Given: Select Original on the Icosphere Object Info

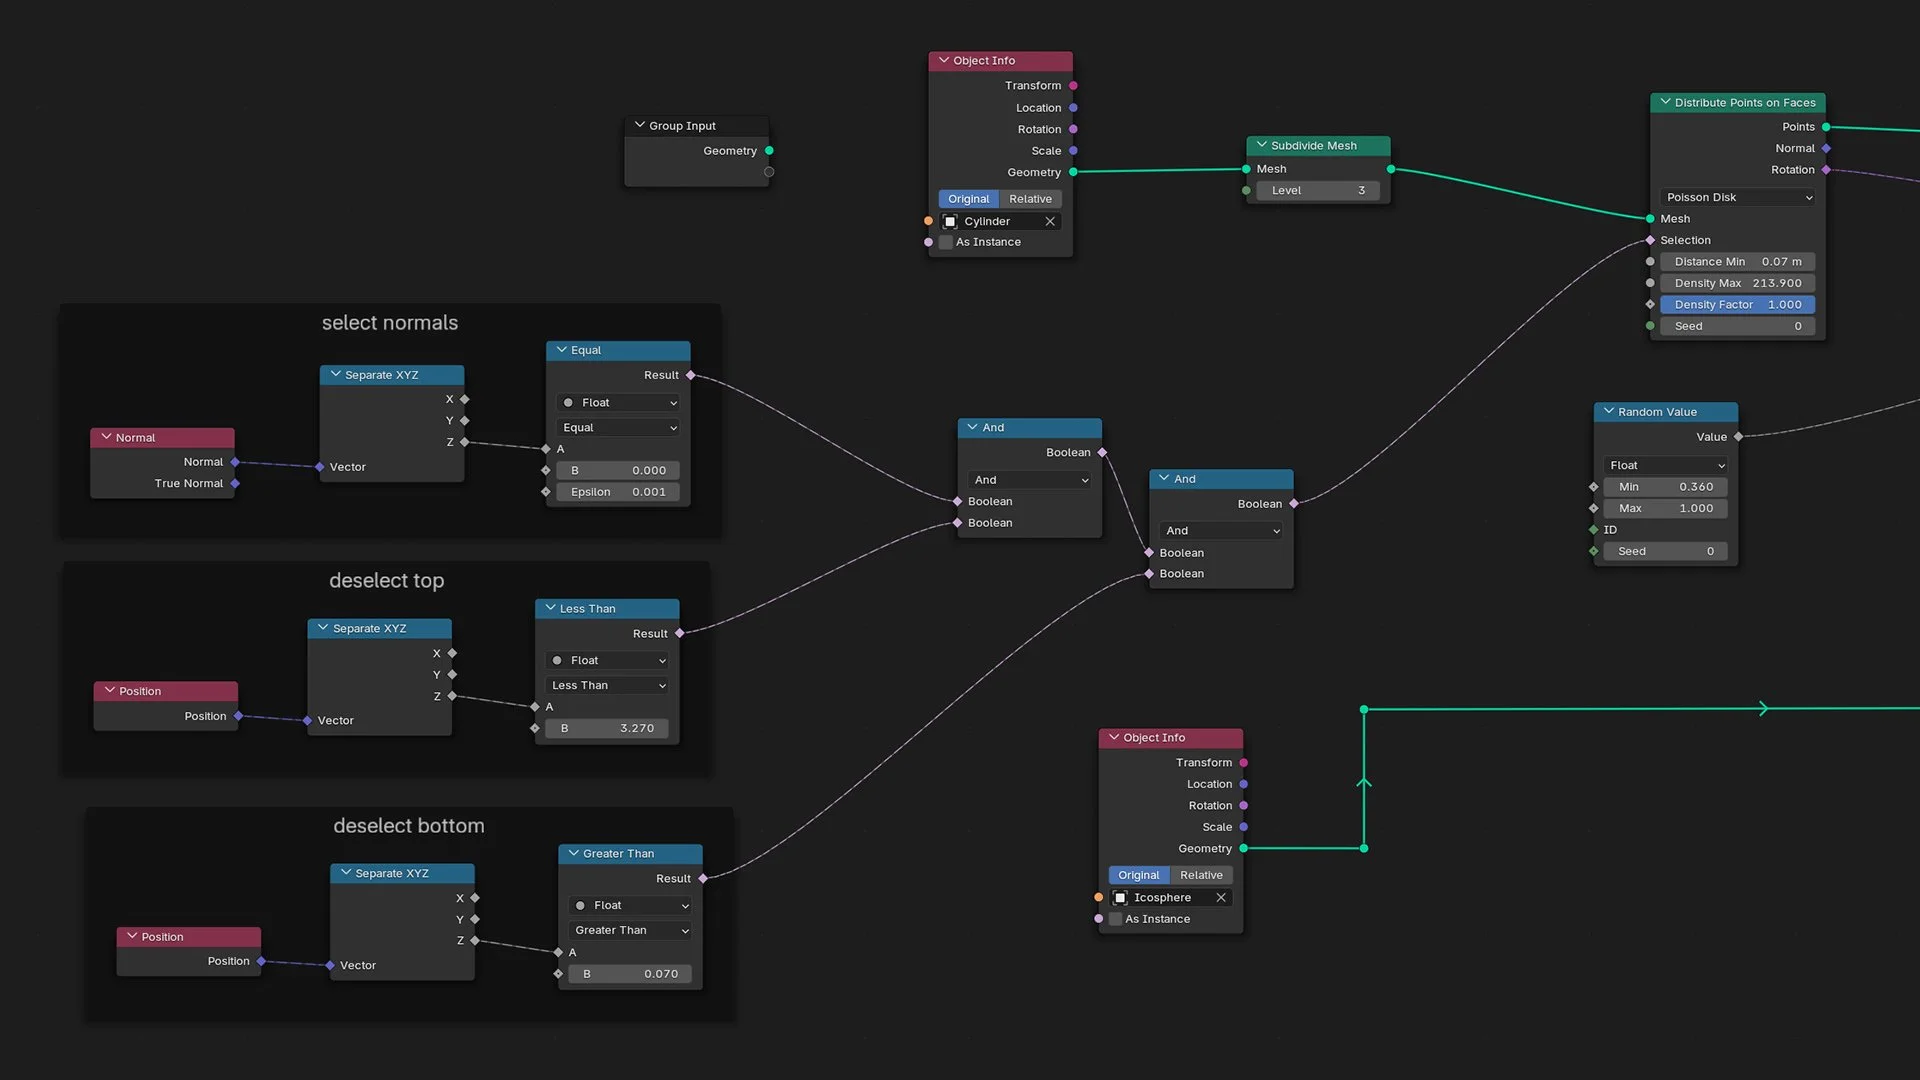Looking at the screenshot, I should coord(1138,875).
